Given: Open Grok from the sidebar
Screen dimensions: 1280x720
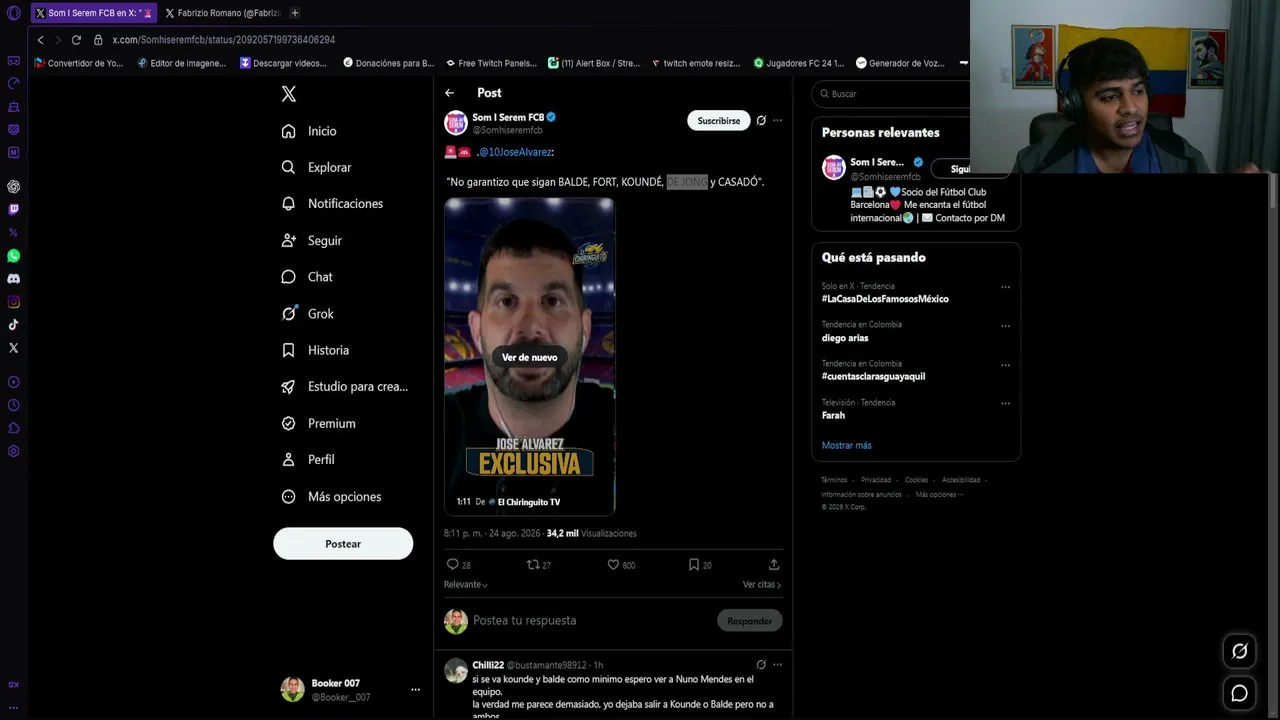Looking at the screenshot, I should (x=307, y=313).
